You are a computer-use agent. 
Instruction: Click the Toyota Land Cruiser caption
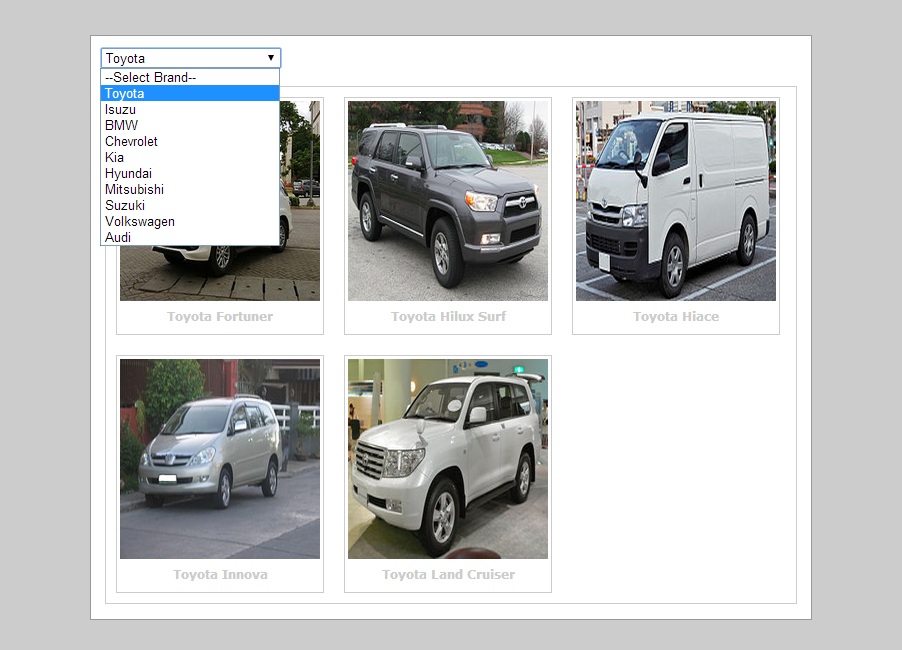point(448,575)
